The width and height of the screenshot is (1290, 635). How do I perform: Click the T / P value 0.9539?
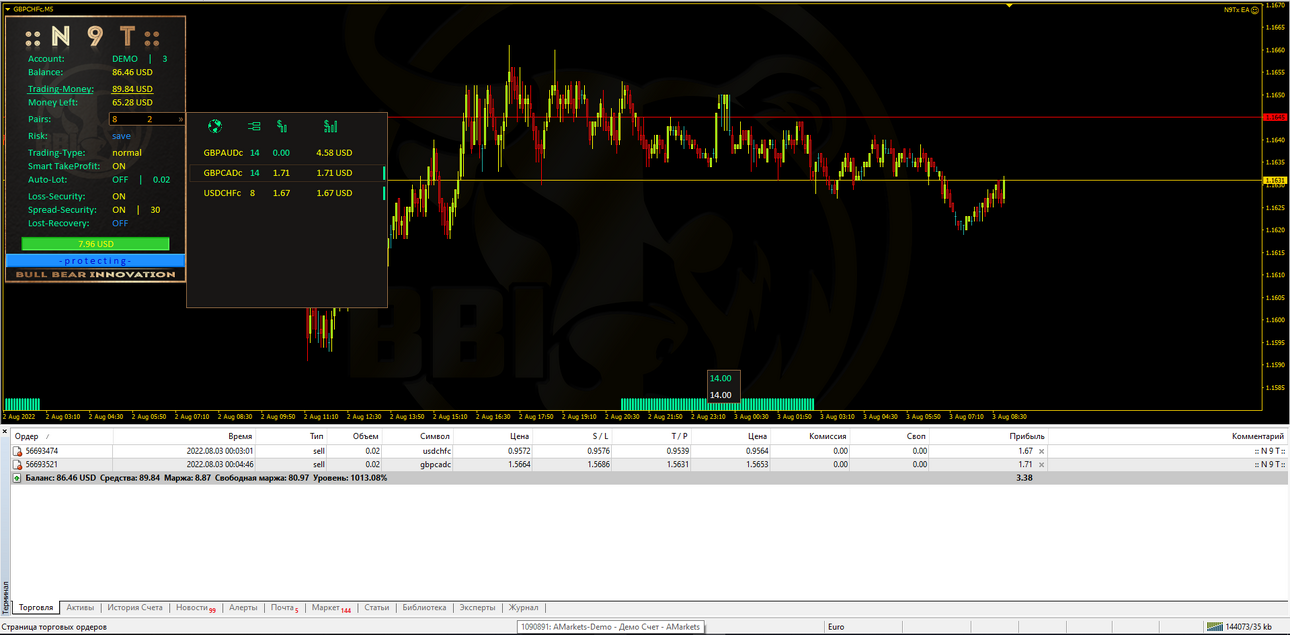(677, 451)
